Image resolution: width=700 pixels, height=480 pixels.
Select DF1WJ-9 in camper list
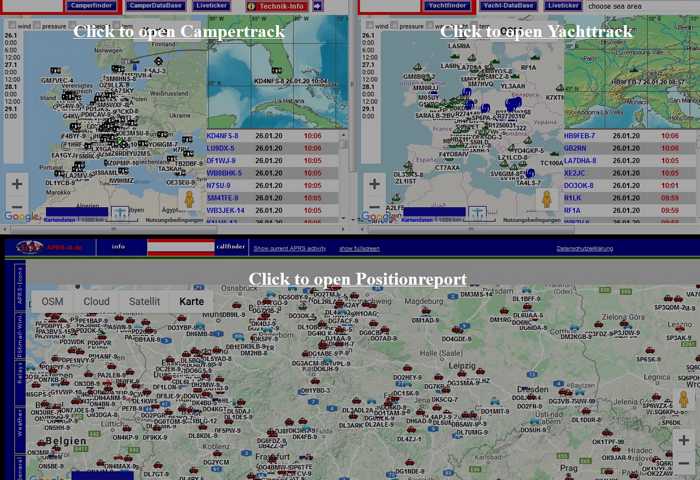click(x=221, y=161)
